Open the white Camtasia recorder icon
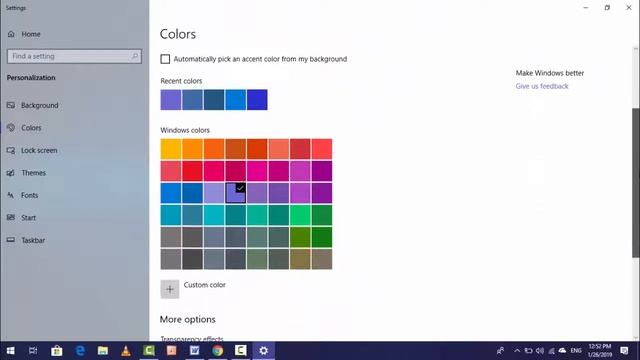 point(240,351)
